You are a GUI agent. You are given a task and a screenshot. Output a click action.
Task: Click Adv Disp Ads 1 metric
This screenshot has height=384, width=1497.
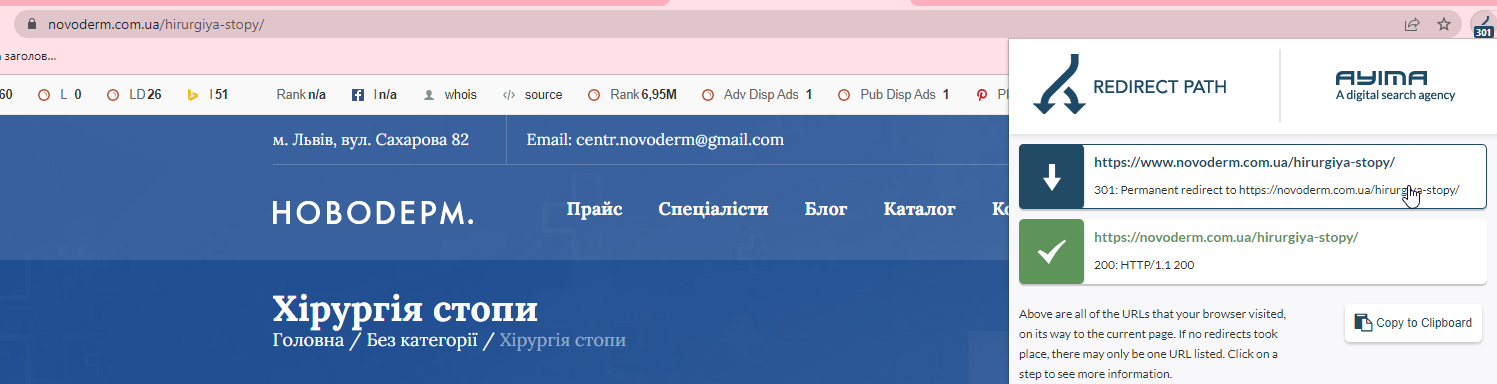(756, 95)
